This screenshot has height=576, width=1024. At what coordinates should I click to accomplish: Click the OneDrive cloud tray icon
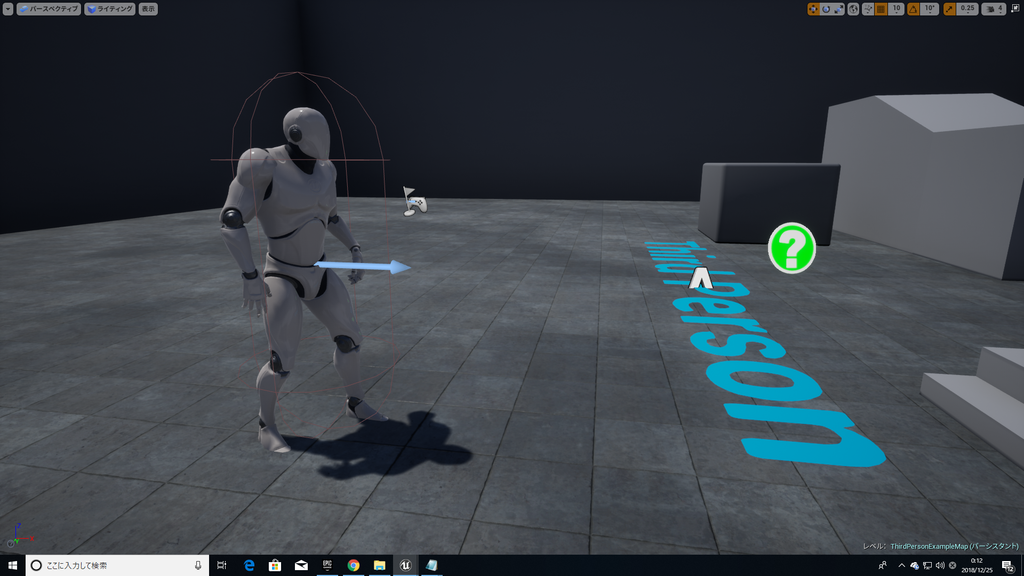point(914,566)
